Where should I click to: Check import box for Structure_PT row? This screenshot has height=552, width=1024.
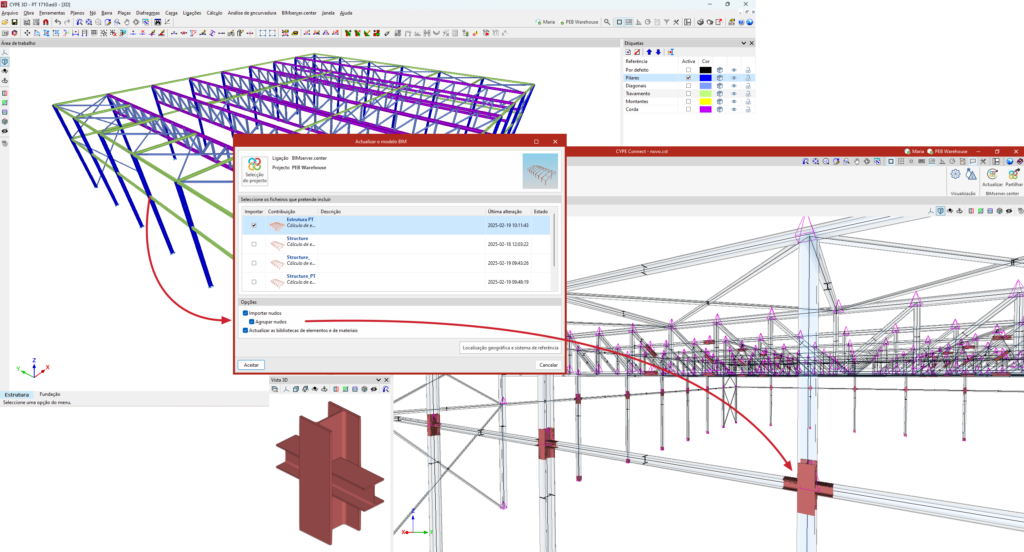point(254,282)
